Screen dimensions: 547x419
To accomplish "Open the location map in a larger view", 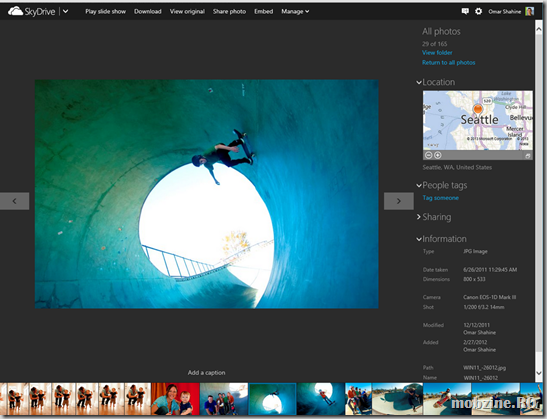I will coord(528,156).
